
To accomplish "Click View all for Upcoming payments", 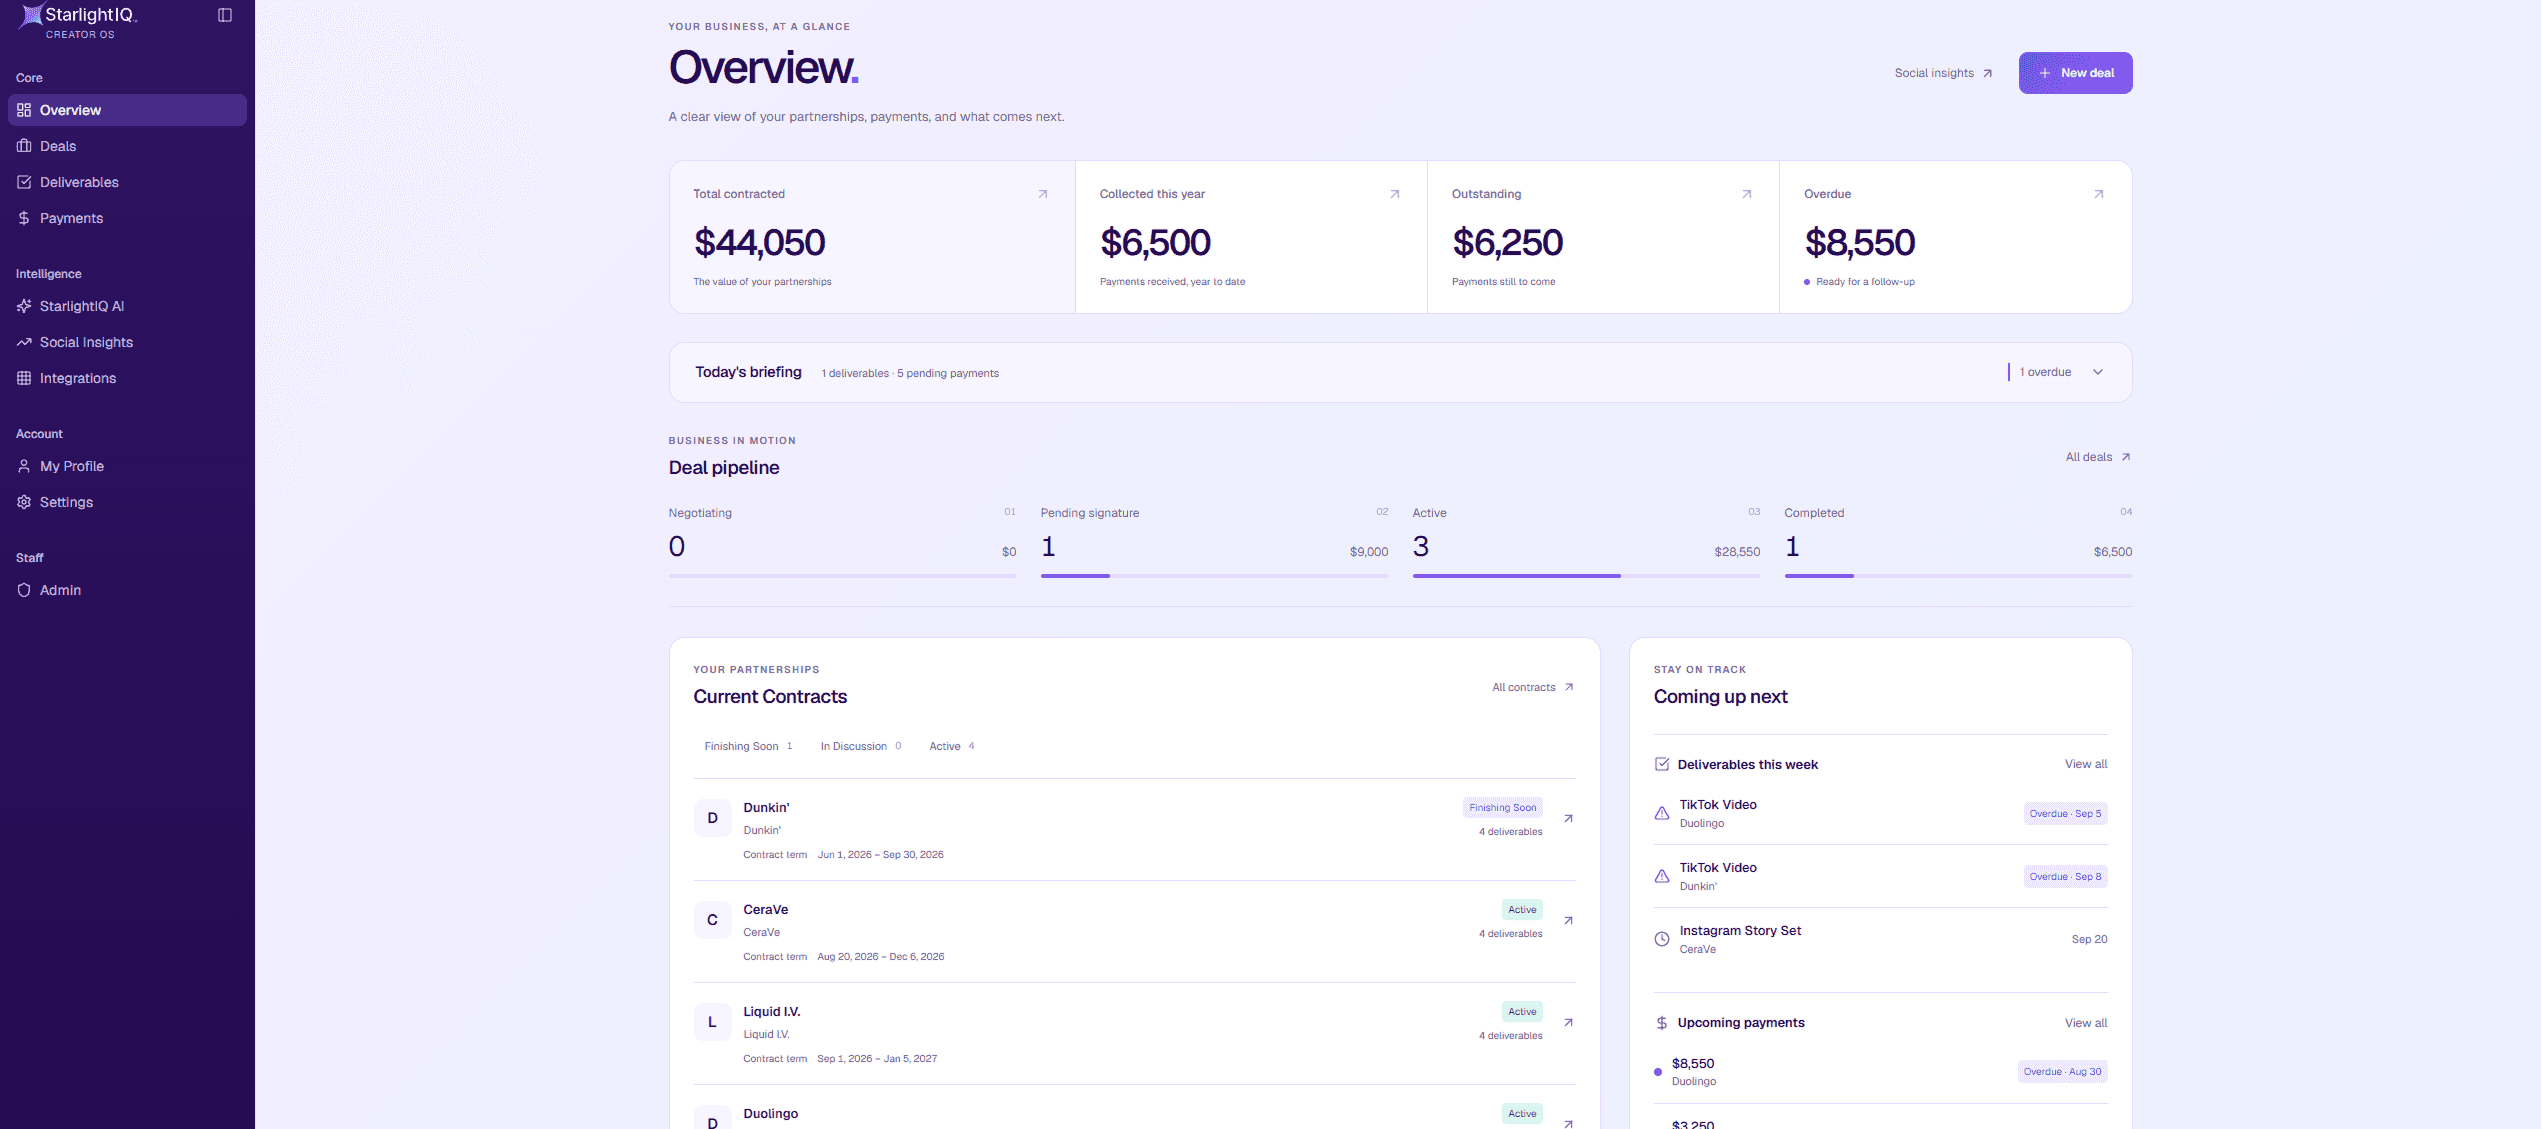I will tap(2086, 1023).
